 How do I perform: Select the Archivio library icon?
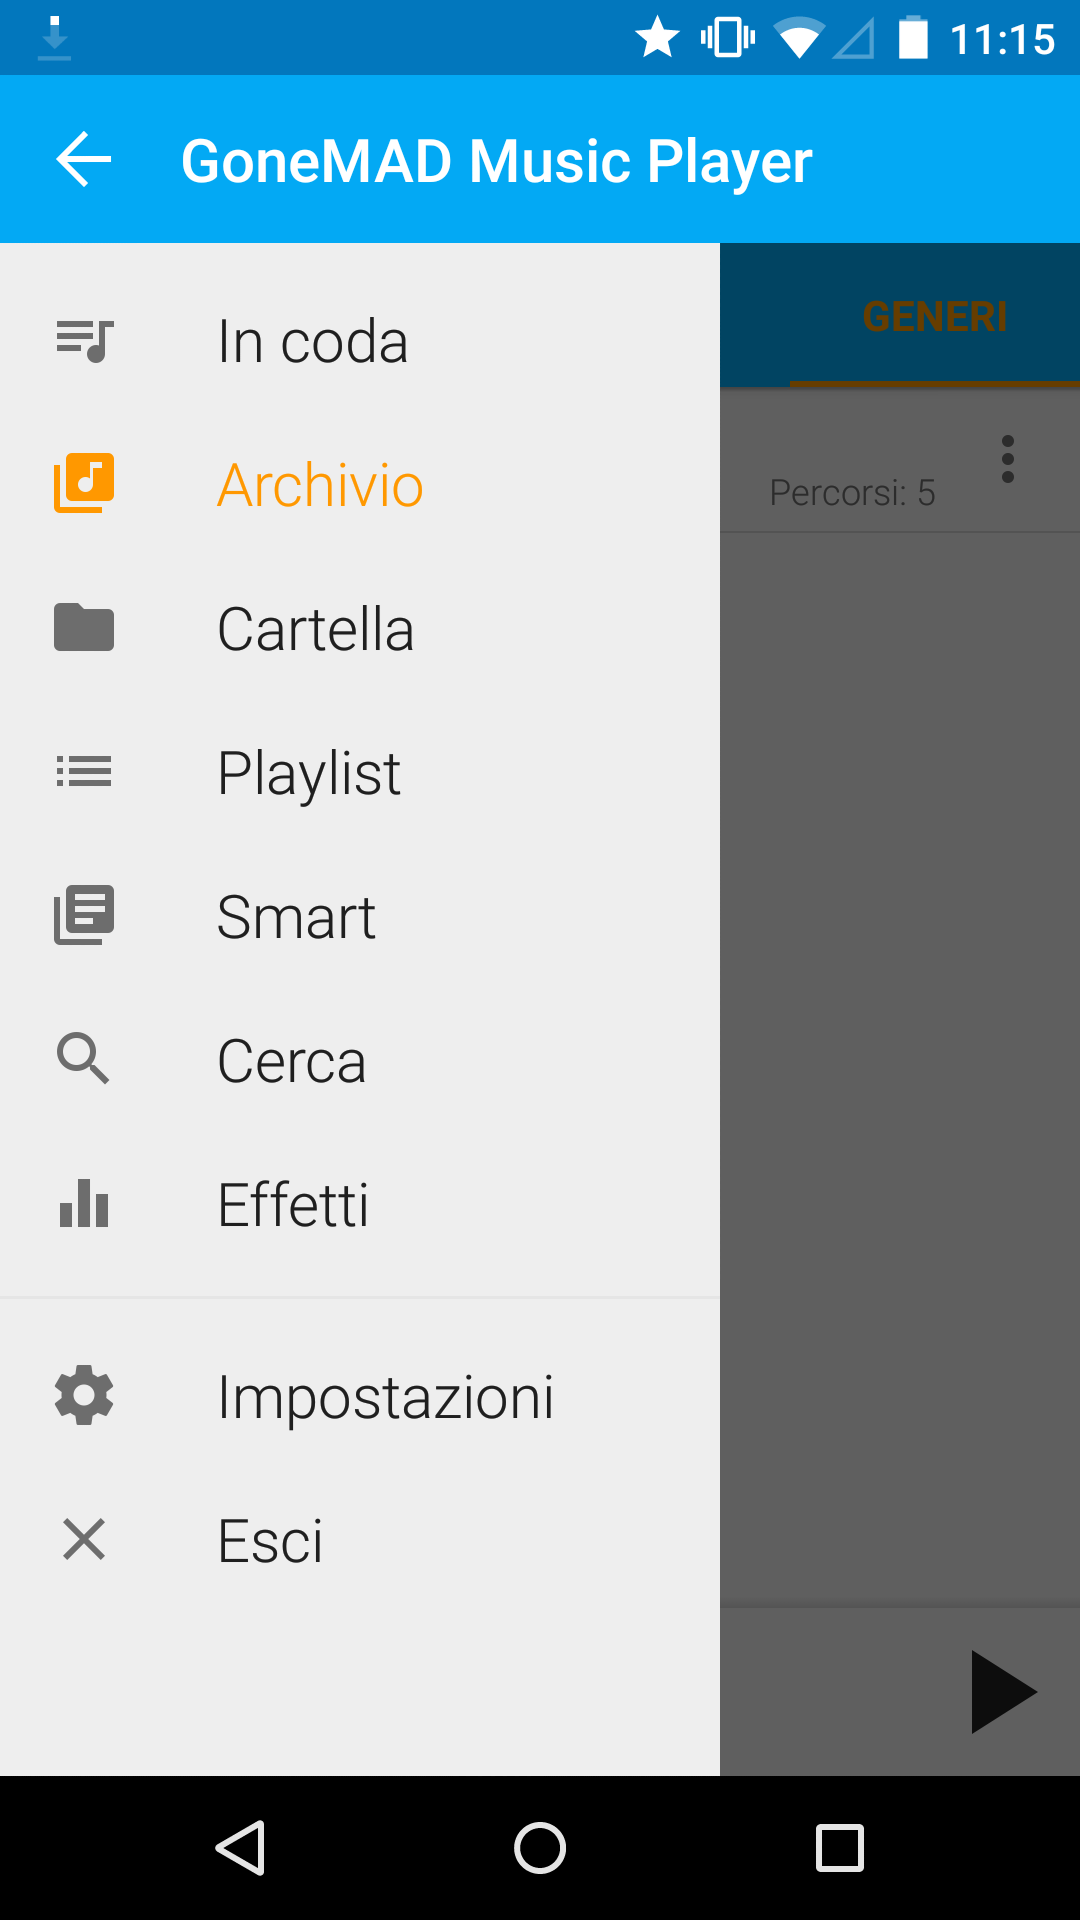click(x=84, y=484)
